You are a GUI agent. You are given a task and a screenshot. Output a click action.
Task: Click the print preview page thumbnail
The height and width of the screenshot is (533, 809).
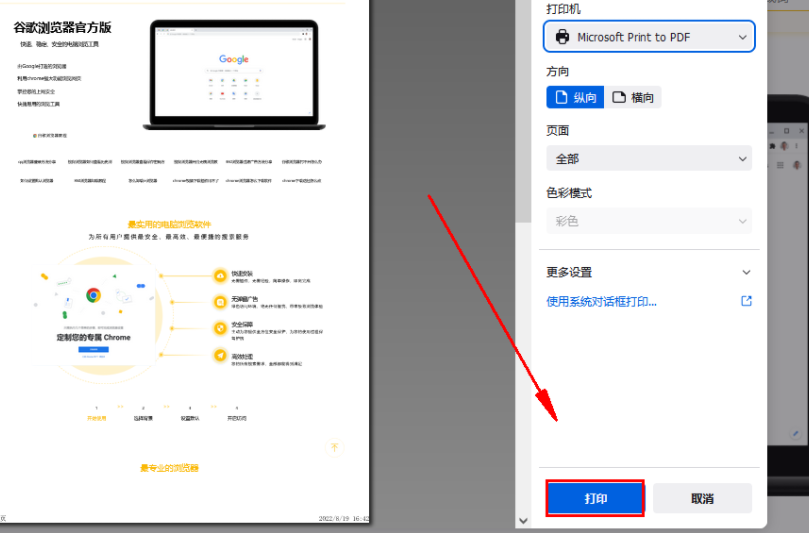(x=185, y=262)
